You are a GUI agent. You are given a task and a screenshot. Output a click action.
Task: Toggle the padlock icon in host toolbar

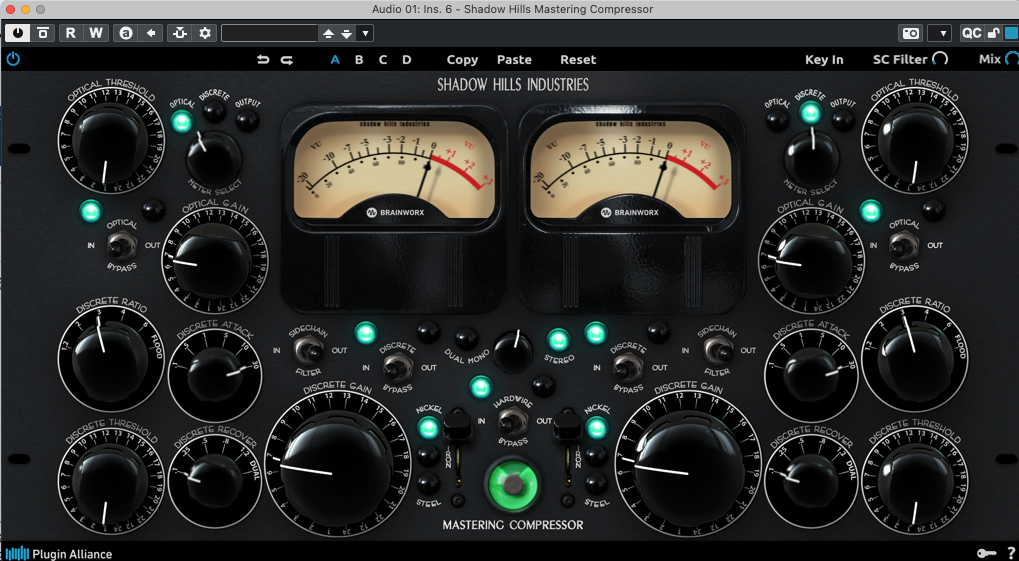click(993, 33)
